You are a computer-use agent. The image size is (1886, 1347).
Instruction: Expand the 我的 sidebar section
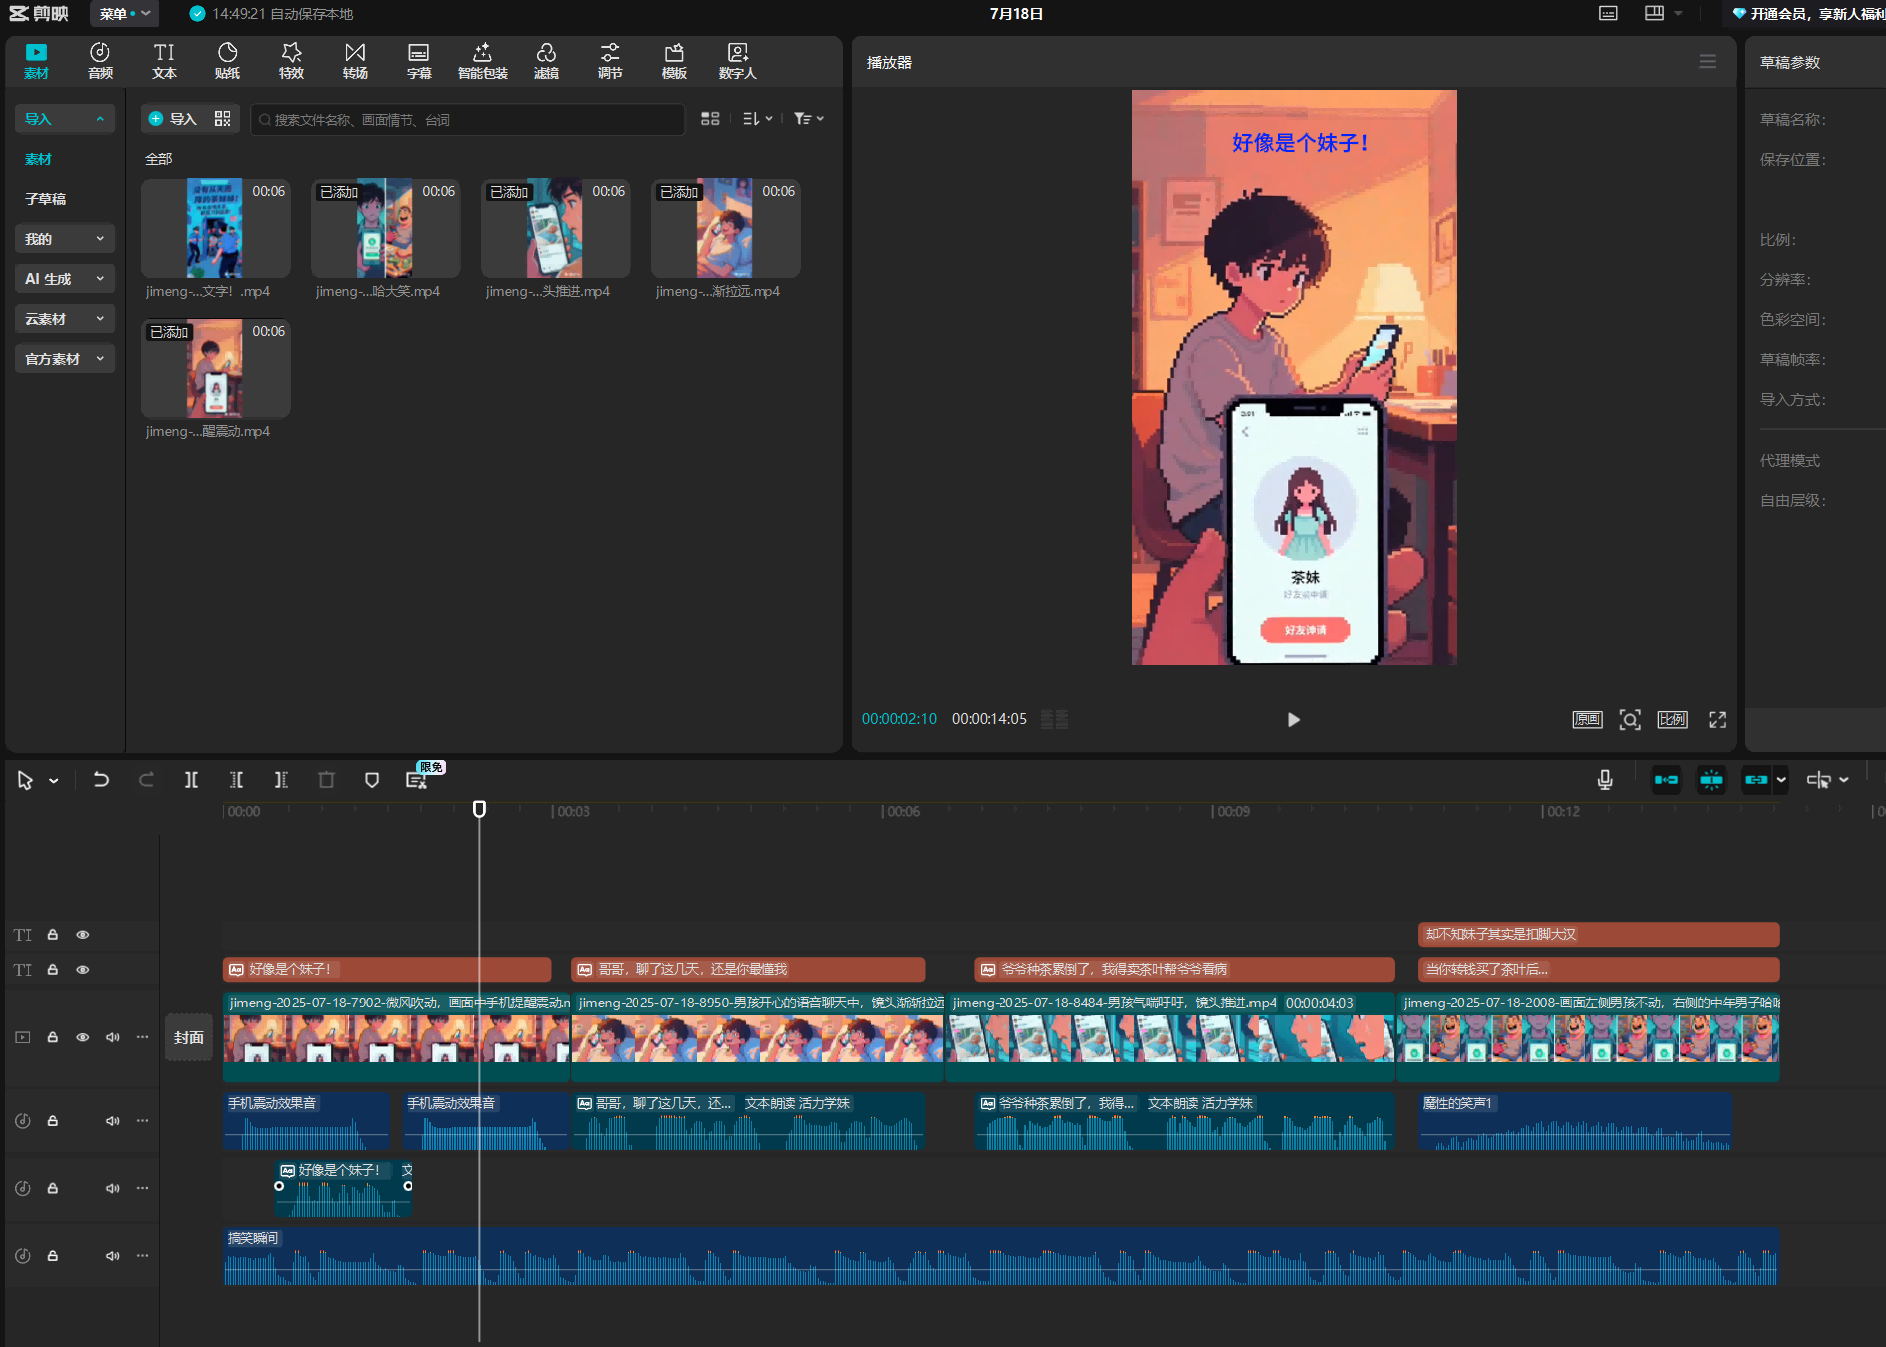pos(65,239)
